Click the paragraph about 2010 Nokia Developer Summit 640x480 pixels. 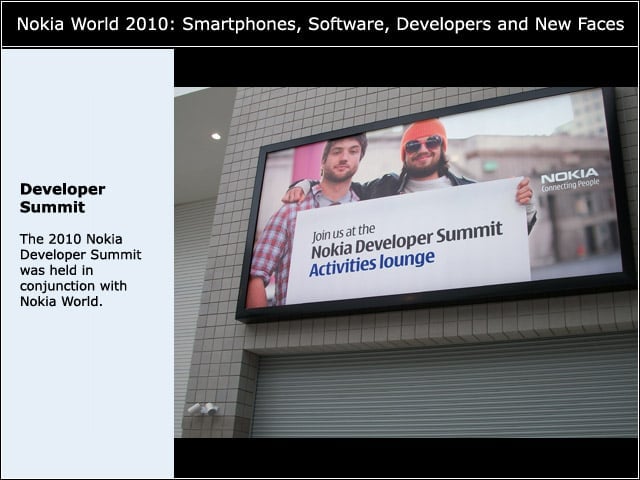point(80,270)
